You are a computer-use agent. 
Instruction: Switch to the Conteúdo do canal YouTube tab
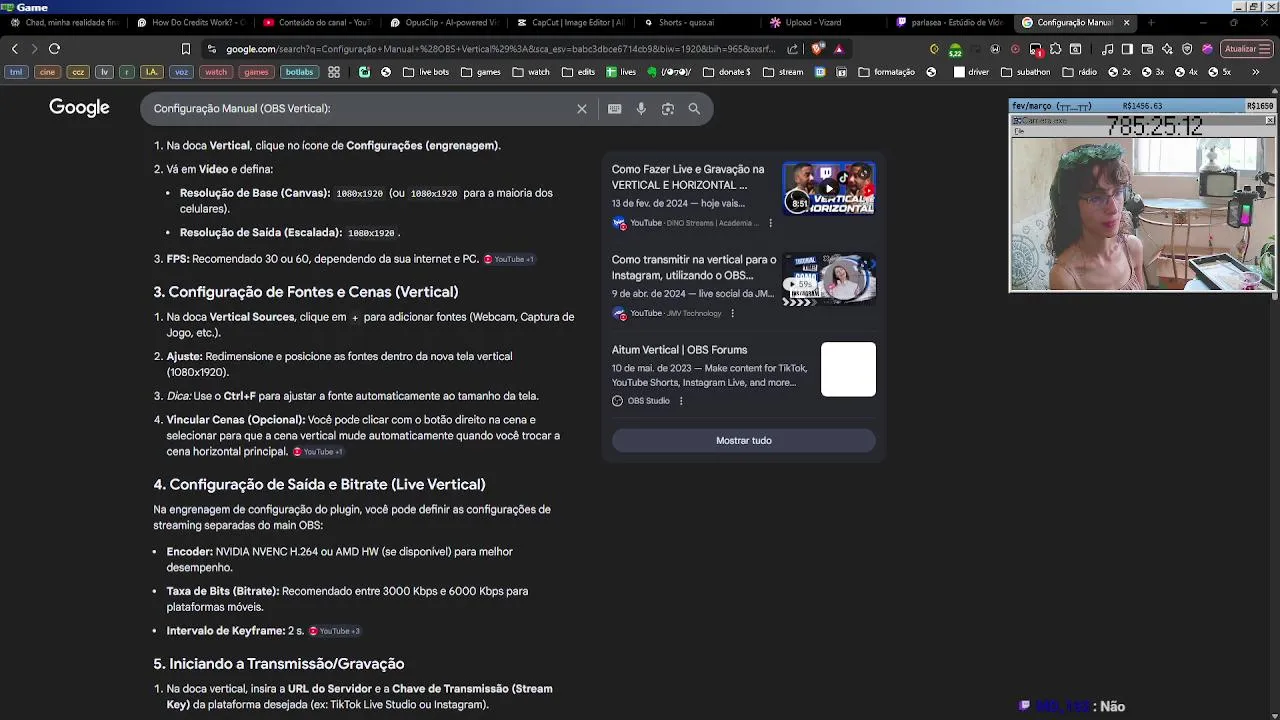click(317, 22)
